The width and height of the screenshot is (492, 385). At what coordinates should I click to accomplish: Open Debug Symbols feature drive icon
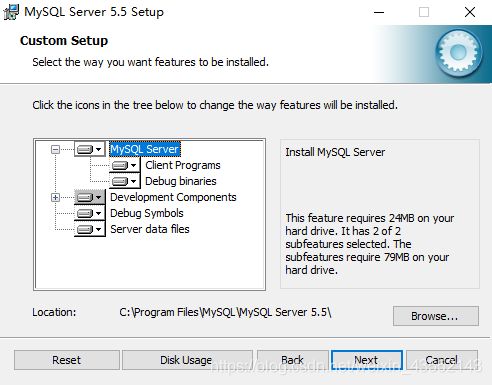coord(89,213)
